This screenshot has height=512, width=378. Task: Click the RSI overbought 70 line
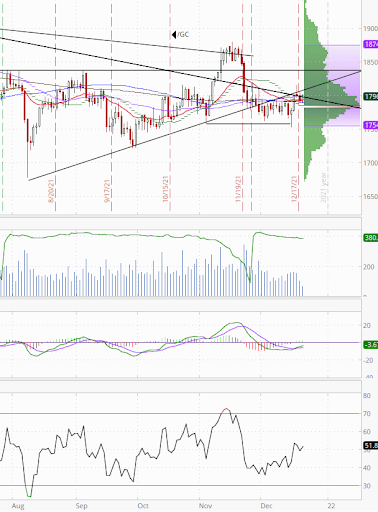[x=180, y=414]
